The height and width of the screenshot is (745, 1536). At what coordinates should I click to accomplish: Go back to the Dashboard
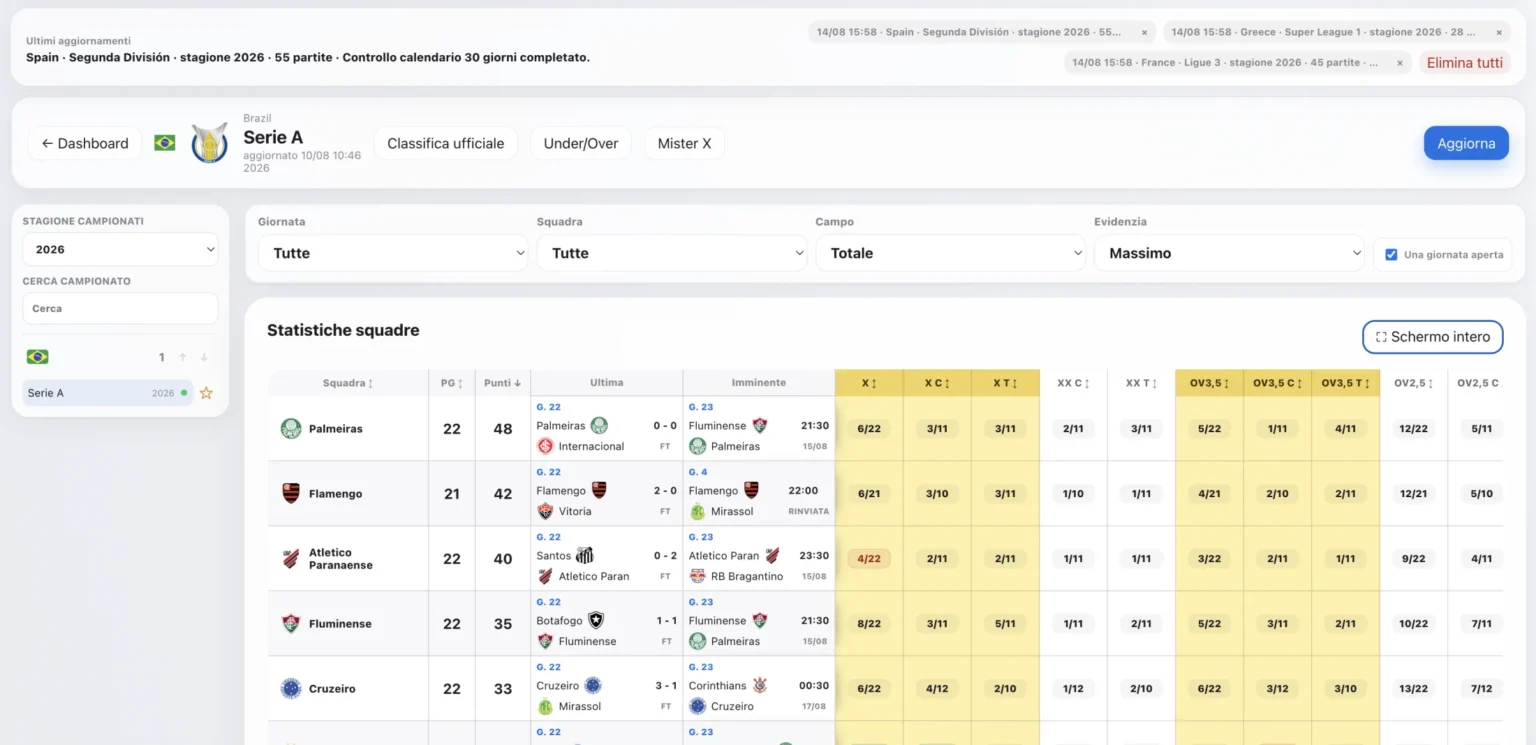point(85,143)
